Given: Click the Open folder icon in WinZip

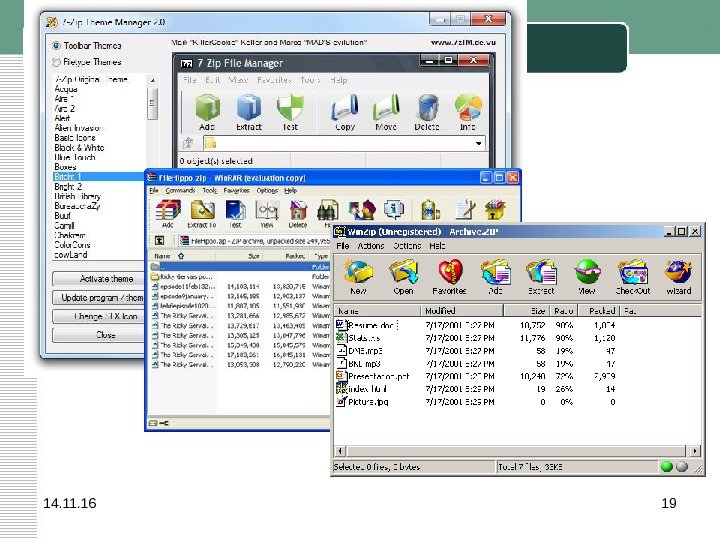Looking at the screenshot, I should (403, 272).
